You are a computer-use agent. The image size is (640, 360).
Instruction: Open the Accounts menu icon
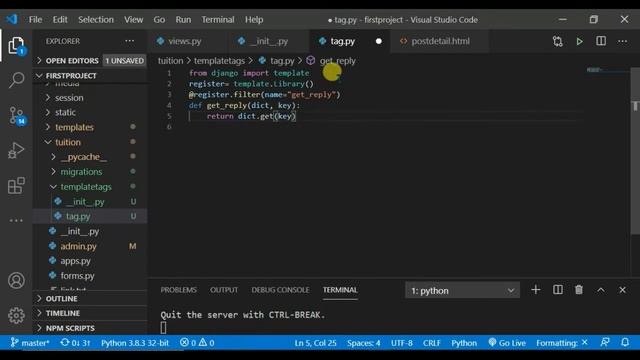(x=16, y=280)
